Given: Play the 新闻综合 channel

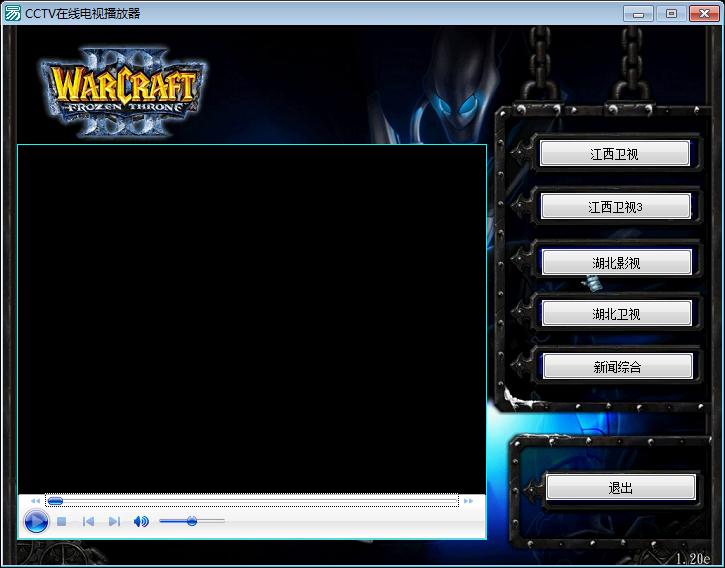Looking at the screenshot, I should pyautogui.click(x=617, y=366).
